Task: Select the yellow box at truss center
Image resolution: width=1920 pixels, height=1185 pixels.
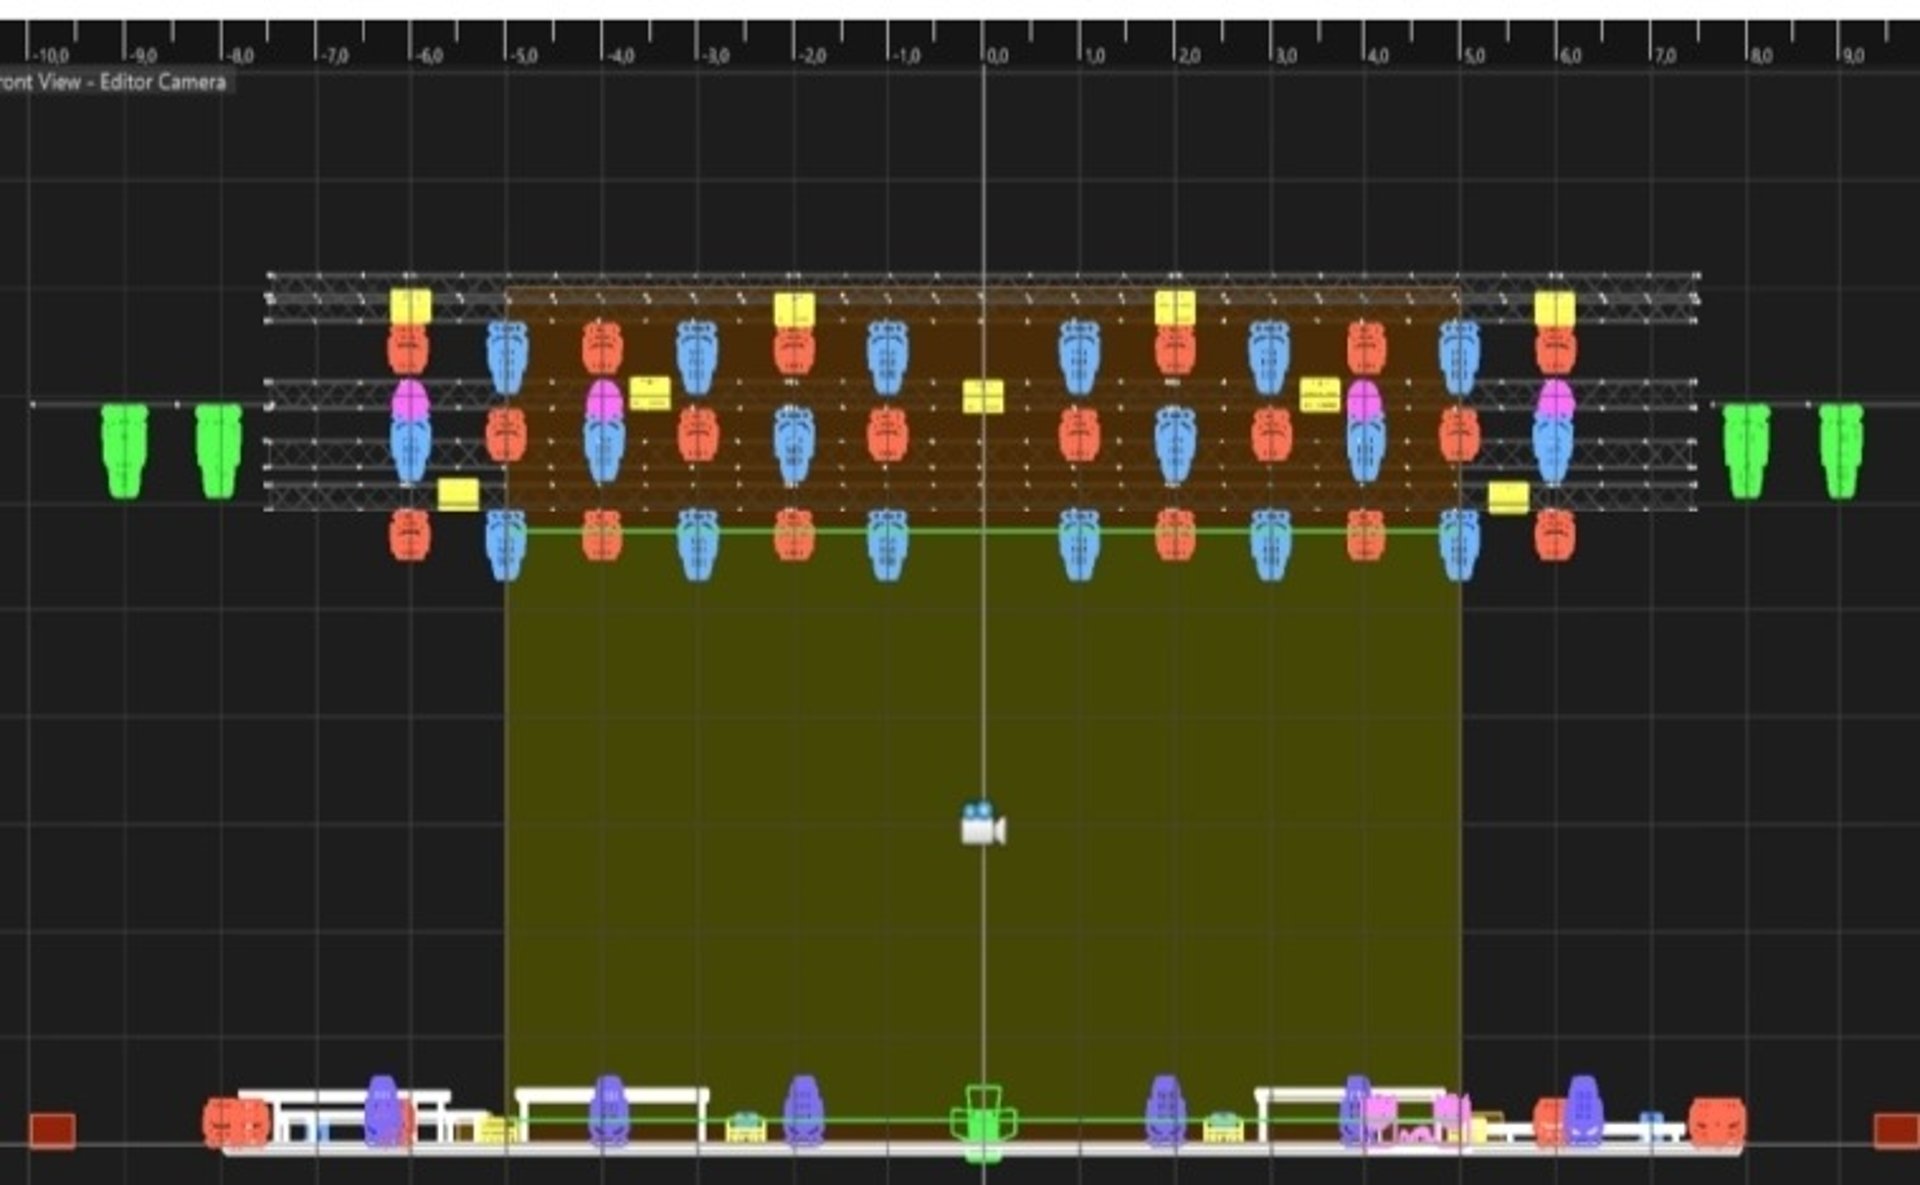Action: (x=983, y=396)
